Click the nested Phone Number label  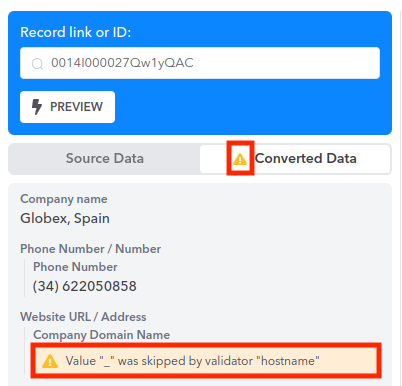tap(75, 267)
